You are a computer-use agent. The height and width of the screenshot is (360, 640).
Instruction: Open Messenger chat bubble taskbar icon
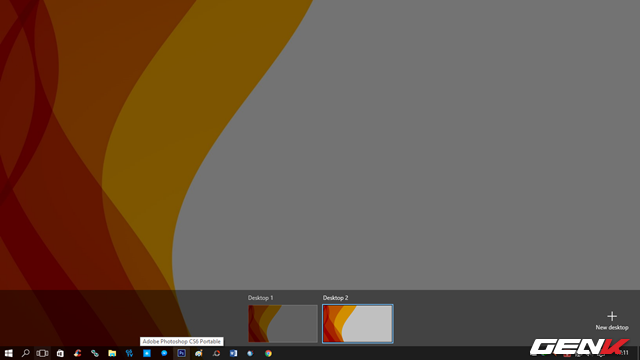pyautogui.click(x=164, y=353)
